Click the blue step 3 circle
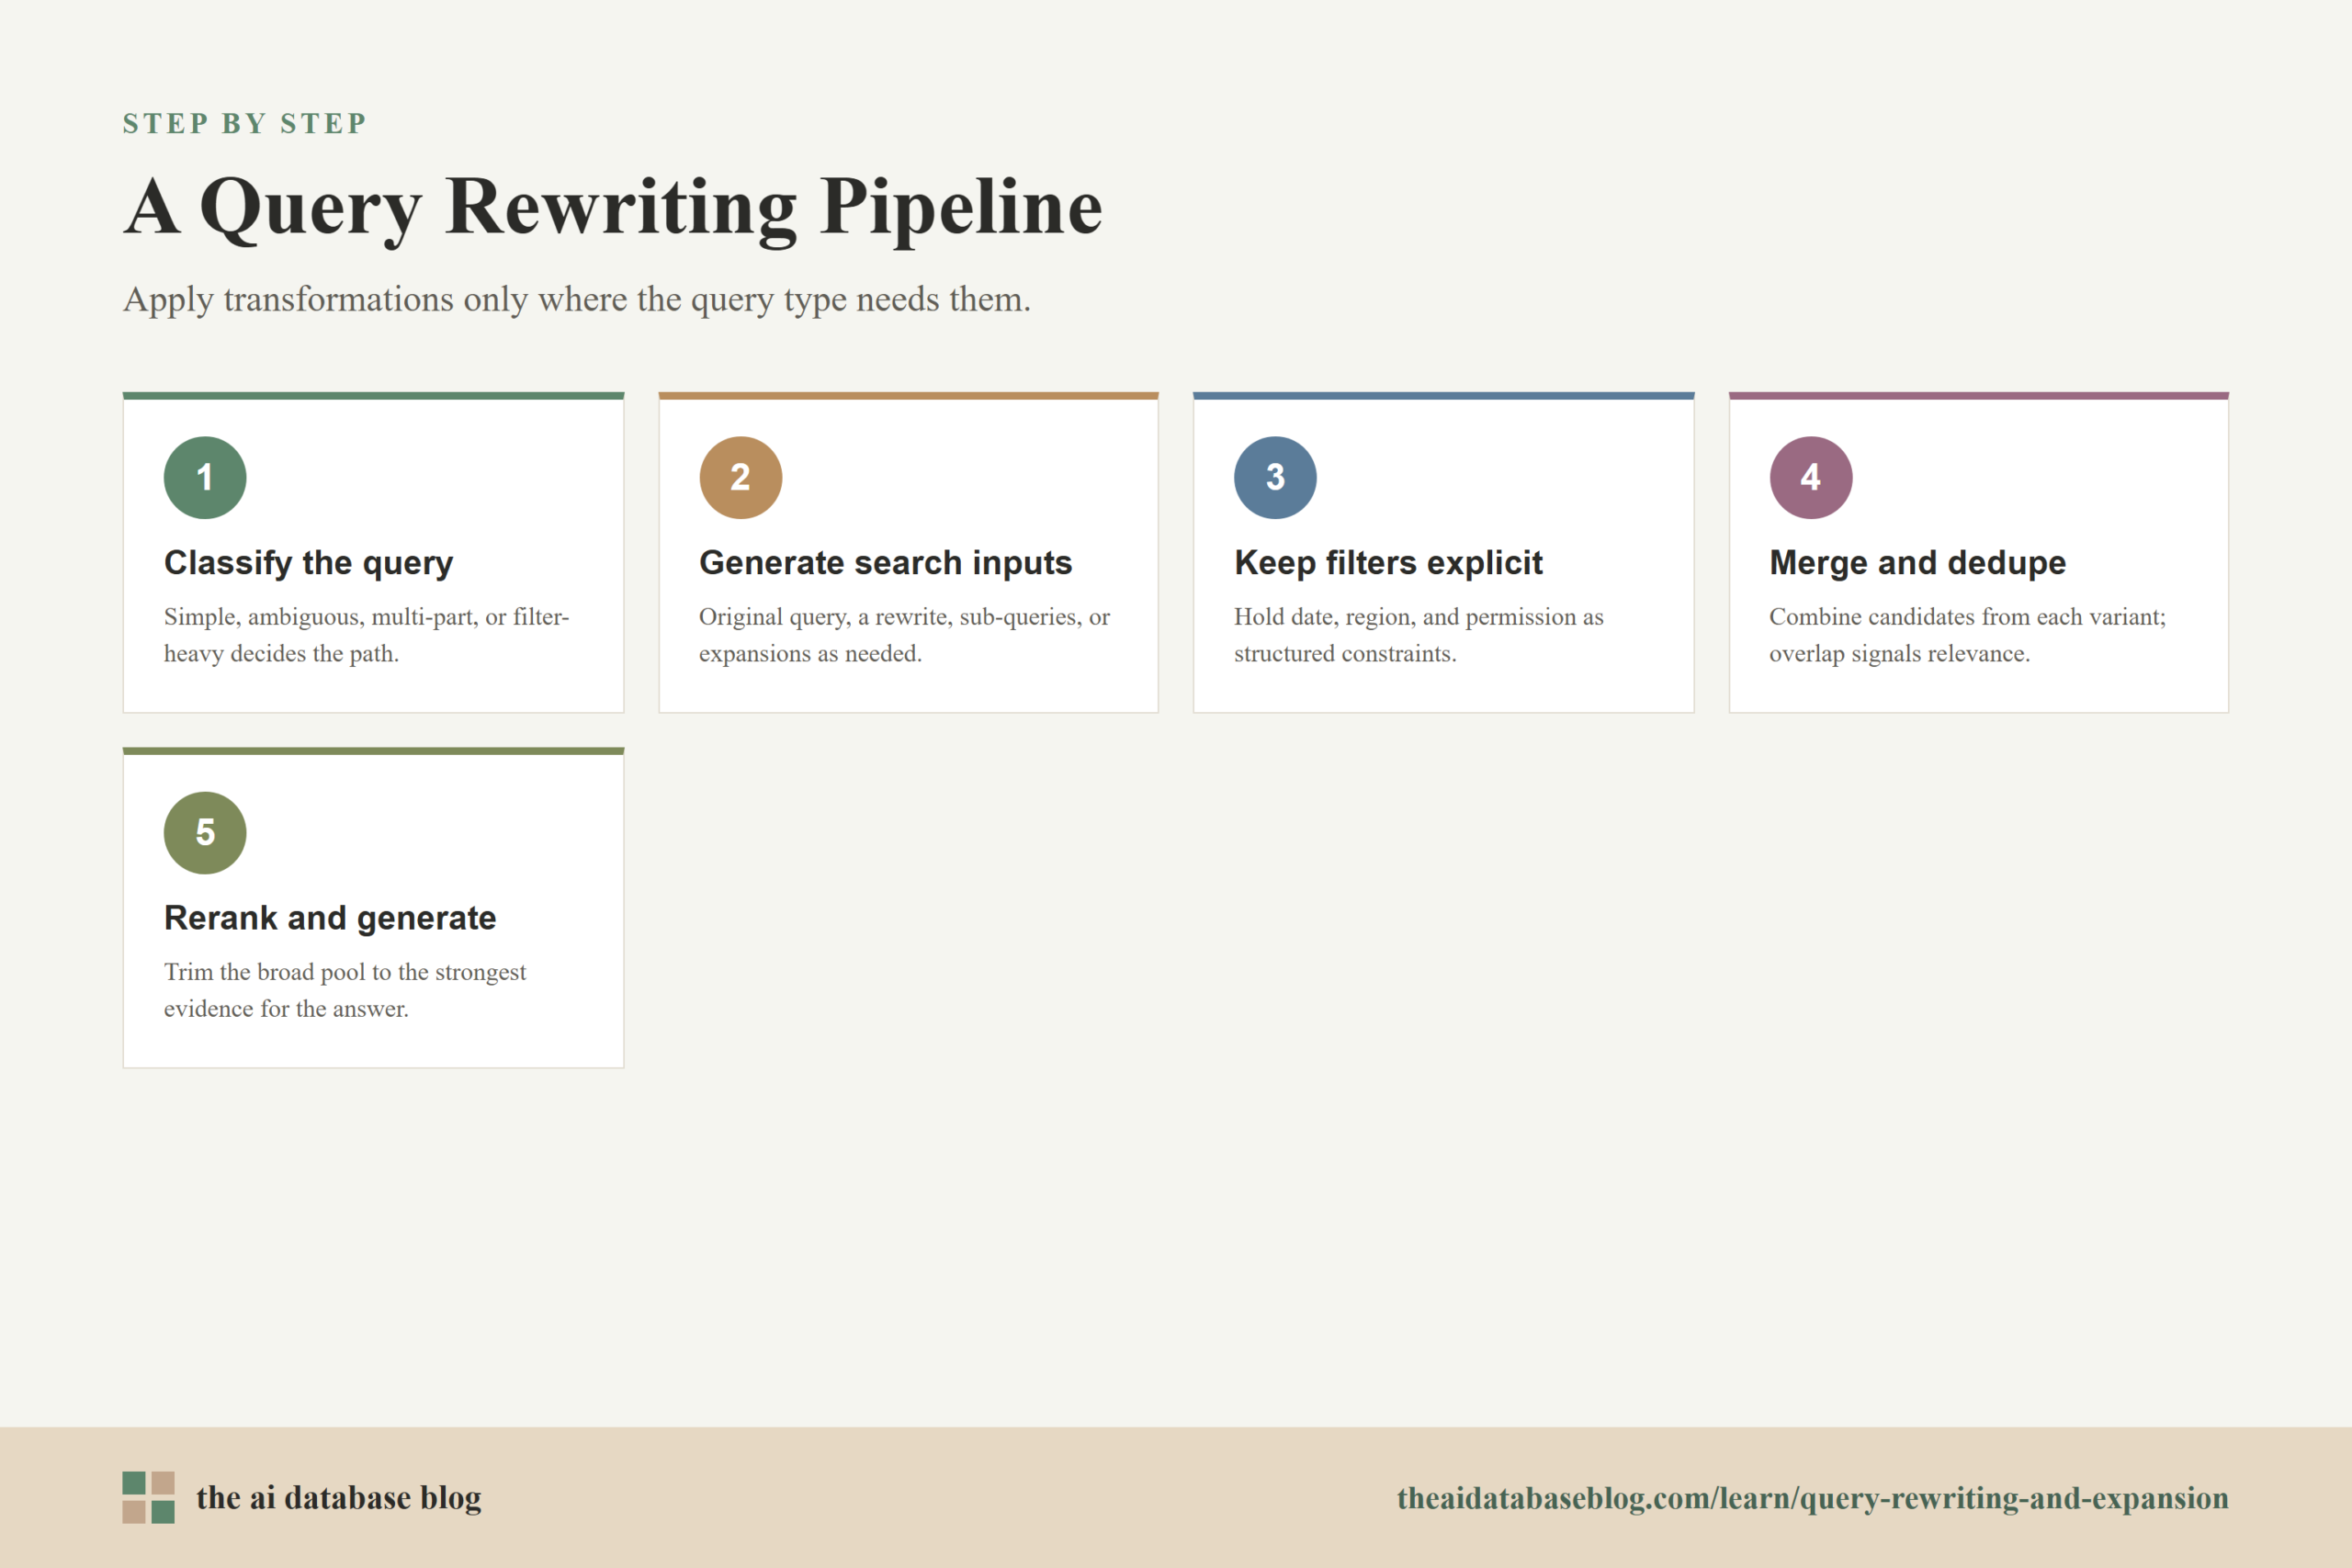This screenshot has width=2352, height=1568. pyautogui.click(x=1275, y=477)
